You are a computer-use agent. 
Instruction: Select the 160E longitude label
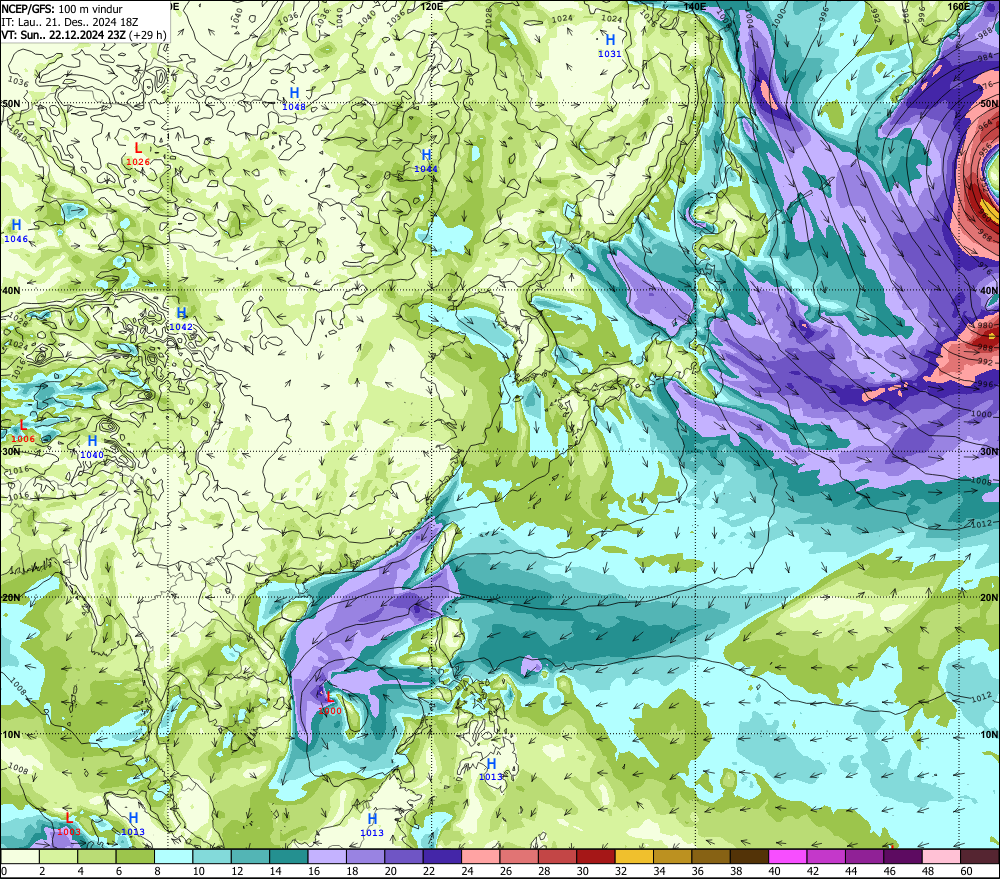pyautogui.click(x=959, y=6)
